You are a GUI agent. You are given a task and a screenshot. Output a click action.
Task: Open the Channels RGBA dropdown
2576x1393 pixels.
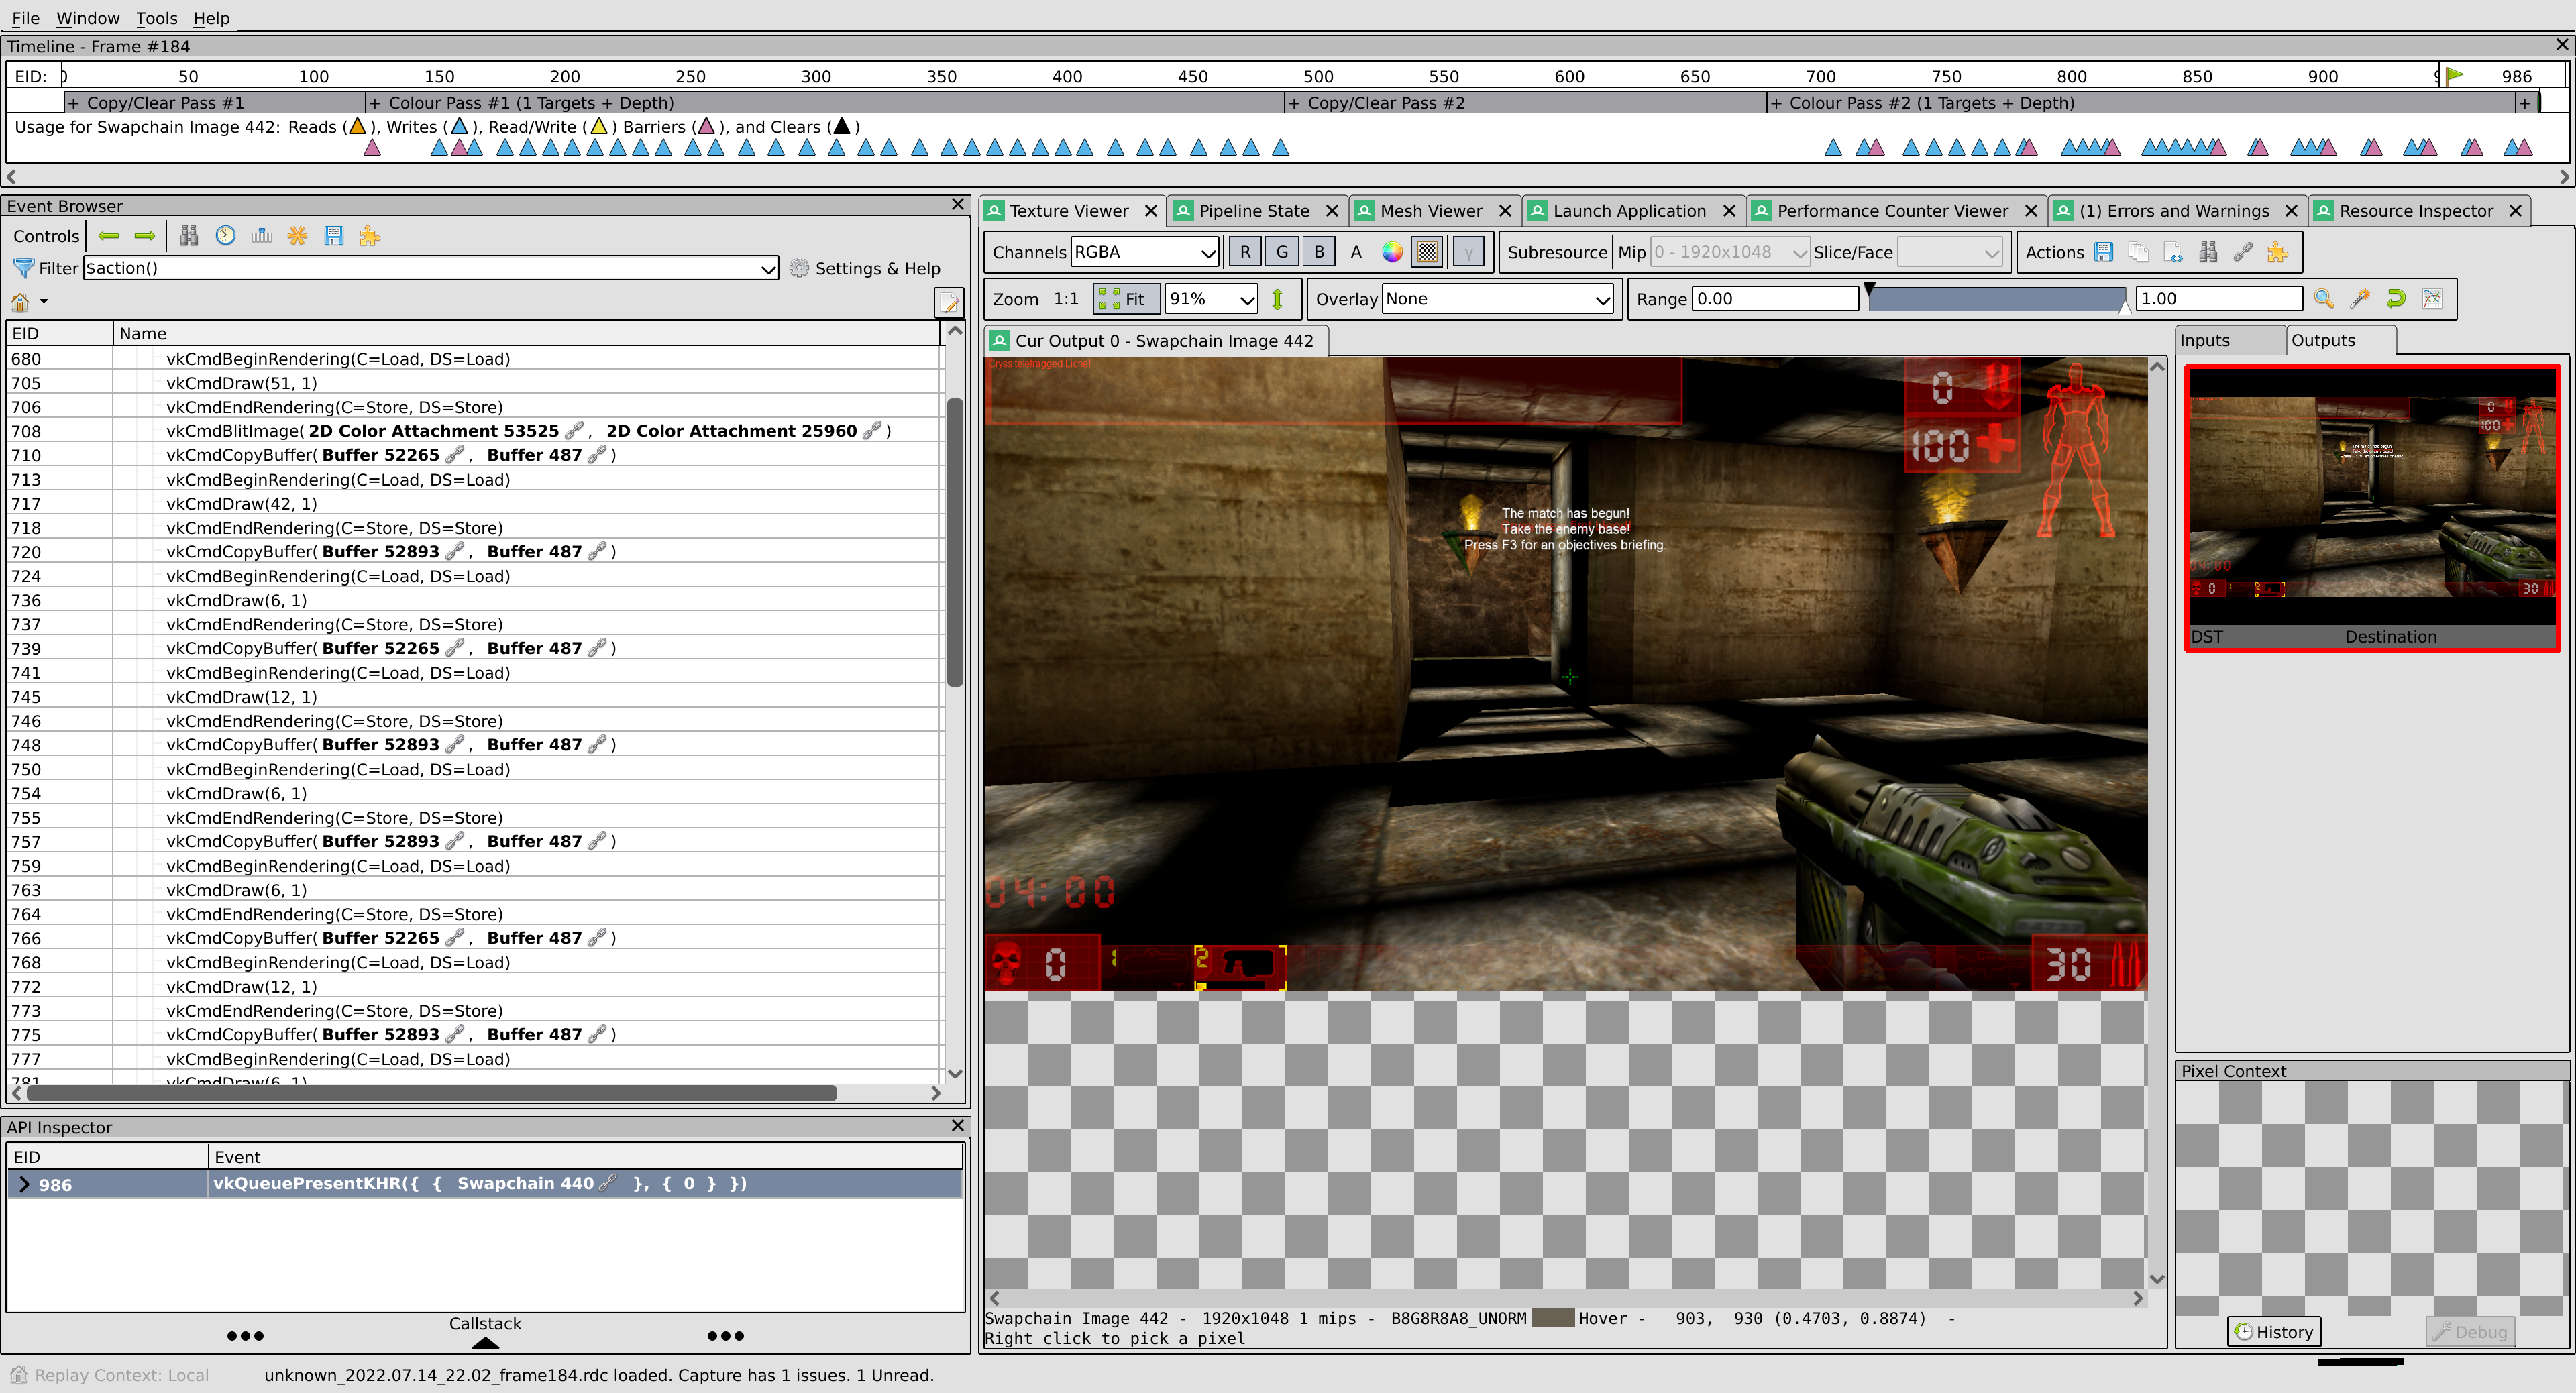(x=1144, y=252)
